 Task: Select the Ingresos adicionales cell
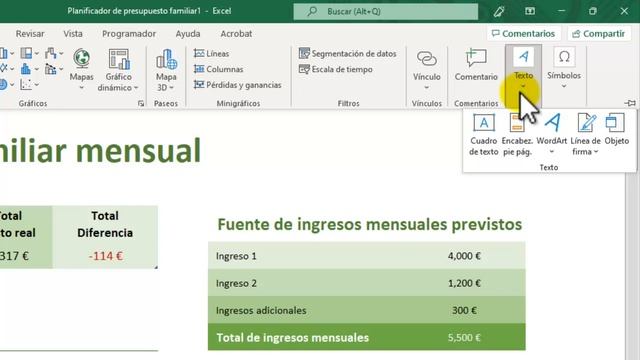[x=261, y=311]
